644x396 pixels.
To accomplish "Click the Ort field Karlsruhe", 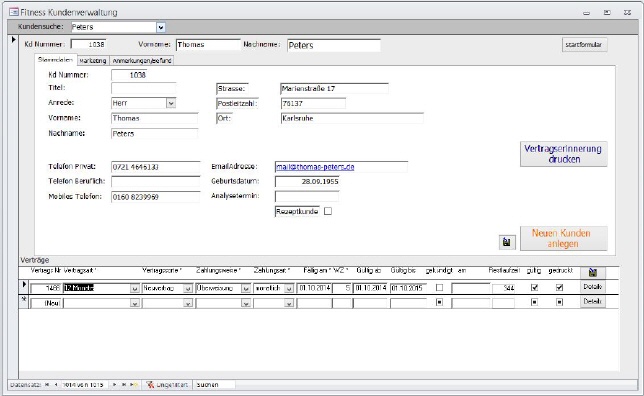I will click(352, 118).
